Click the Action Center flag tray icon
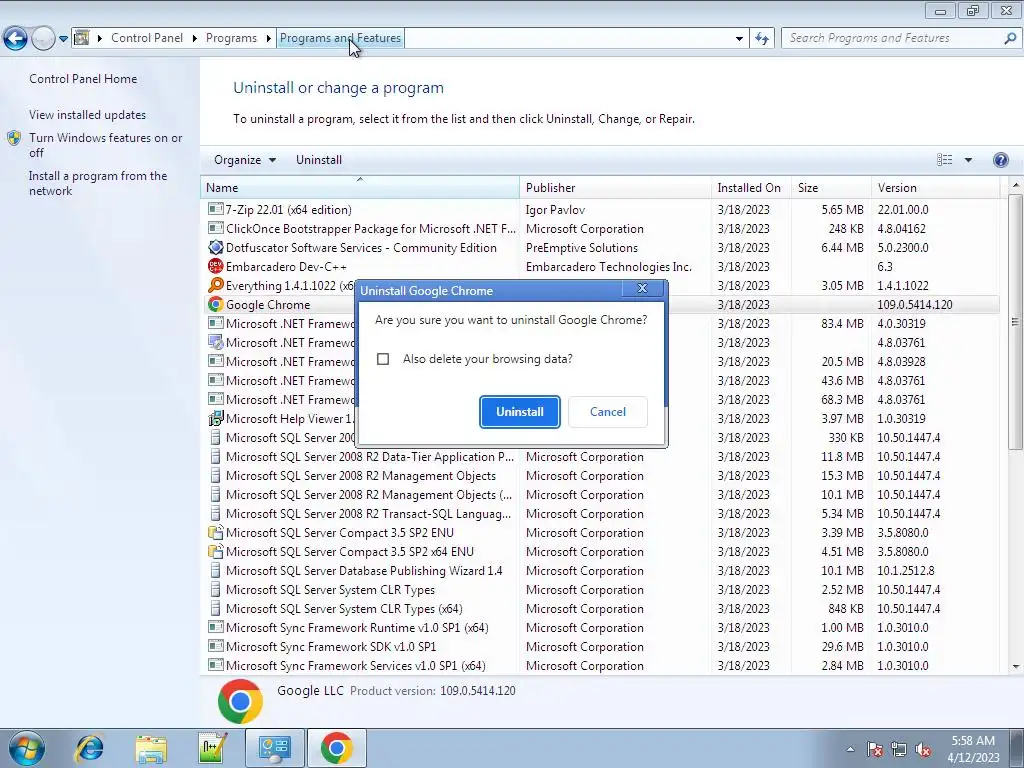1024x768 pixels. click(x=875, y=749)
